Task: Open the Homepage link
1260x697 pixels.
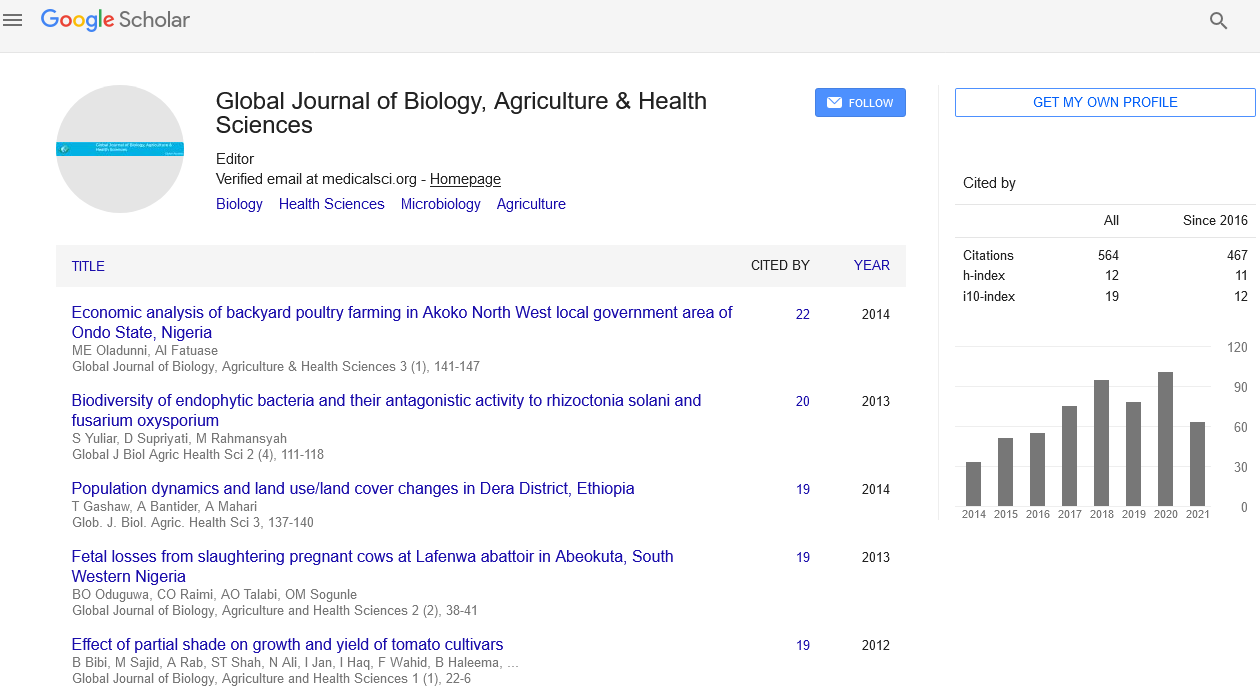Action: pos(465,180)
